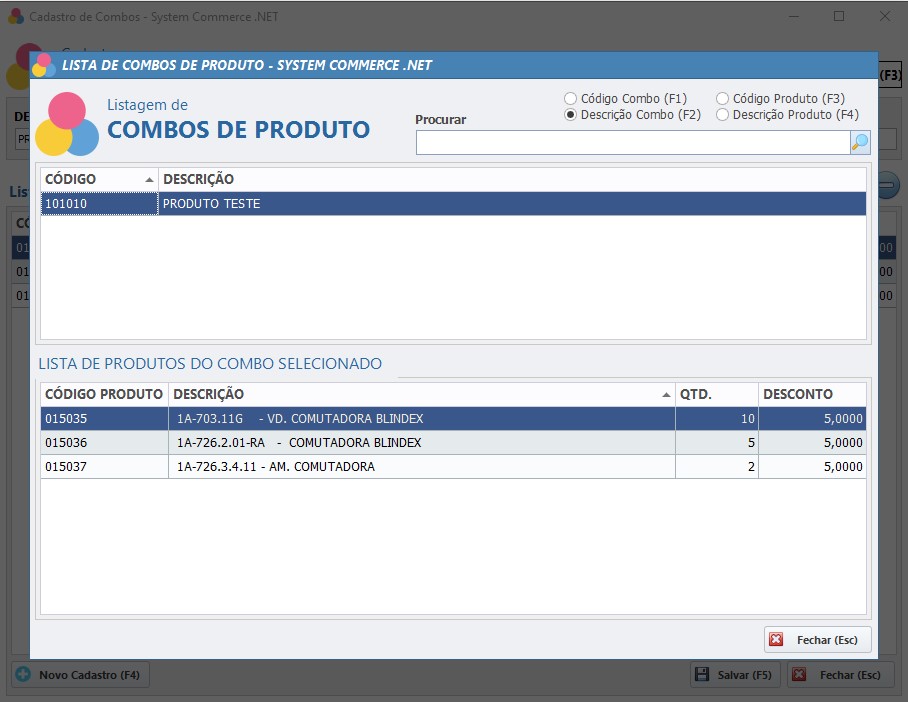Select the Descrição Combo (F2) radio button
This screenshot has height=702, width=908.
[571, 114]
